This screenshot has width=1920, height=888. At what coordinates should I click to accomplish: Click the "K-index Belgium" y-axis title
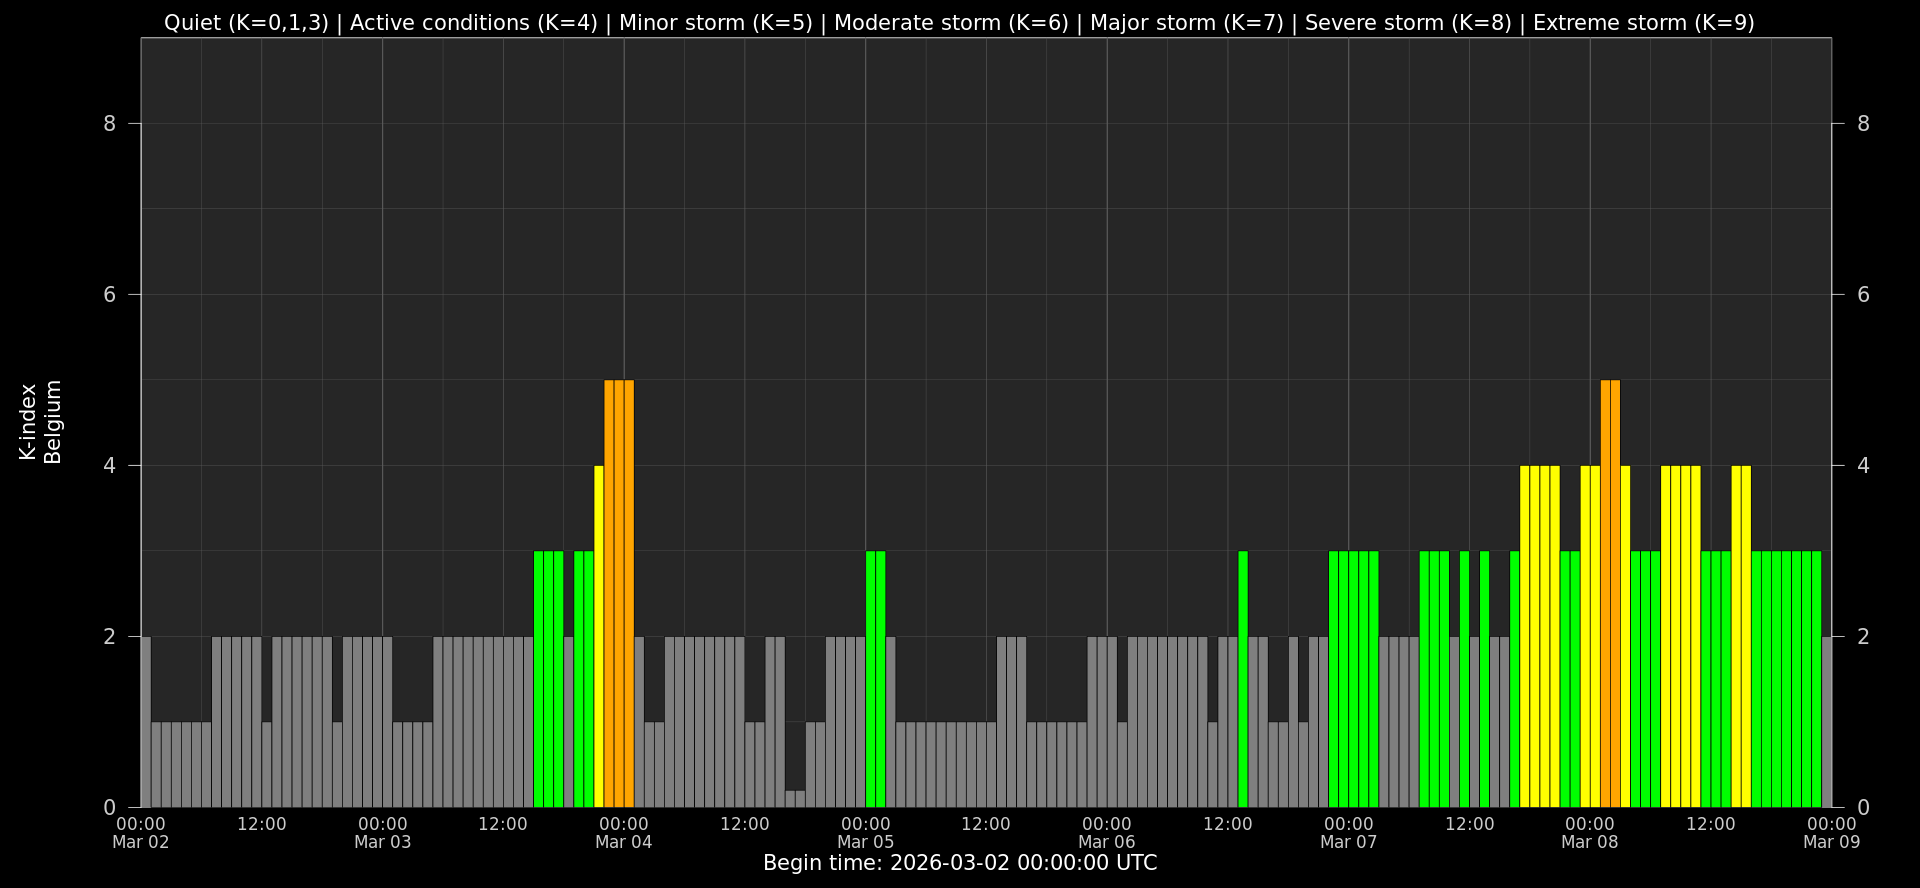[x=40, y=422]
